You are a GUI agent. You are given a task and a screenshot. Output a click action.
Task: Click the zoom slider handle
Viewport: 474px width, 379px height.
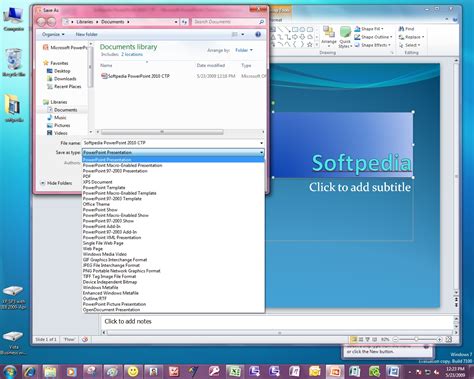tap(416, 339)
